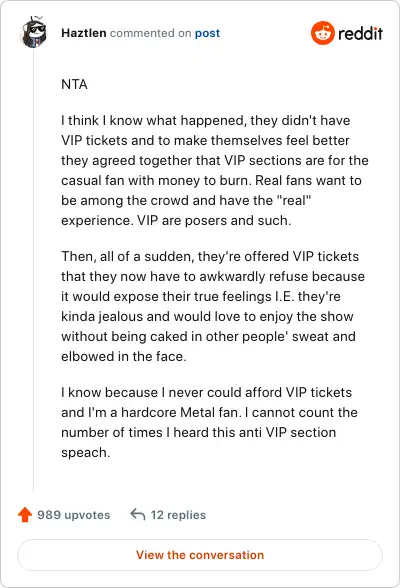Collapse the comment via vertical thread line

[34, 270]
